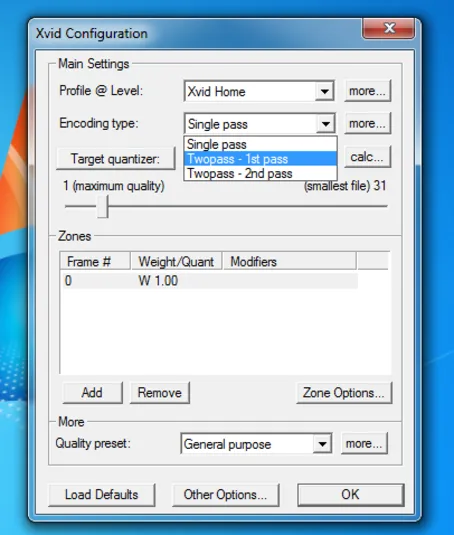Open Zone Options dialog
Image resolution: width=454 pixels, height=535 pixels.
click(344, 393)
